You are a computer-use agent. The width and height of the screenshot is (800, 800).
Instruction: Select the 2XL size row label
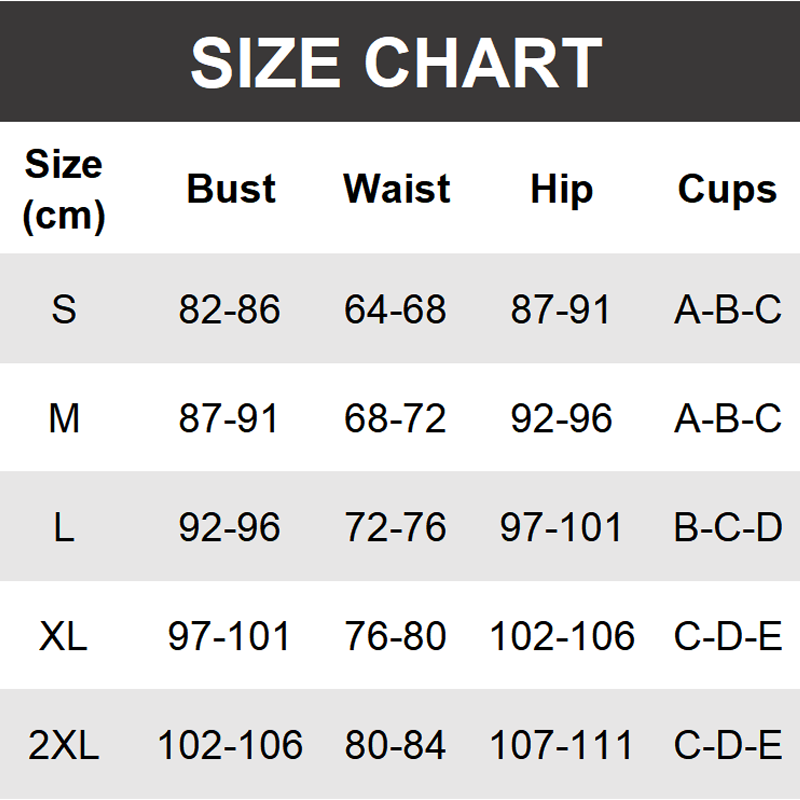64,745
